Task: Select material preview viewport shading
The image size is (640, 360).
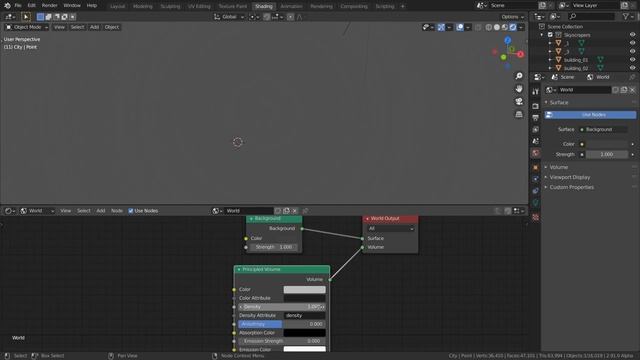Action: point(505,27)
